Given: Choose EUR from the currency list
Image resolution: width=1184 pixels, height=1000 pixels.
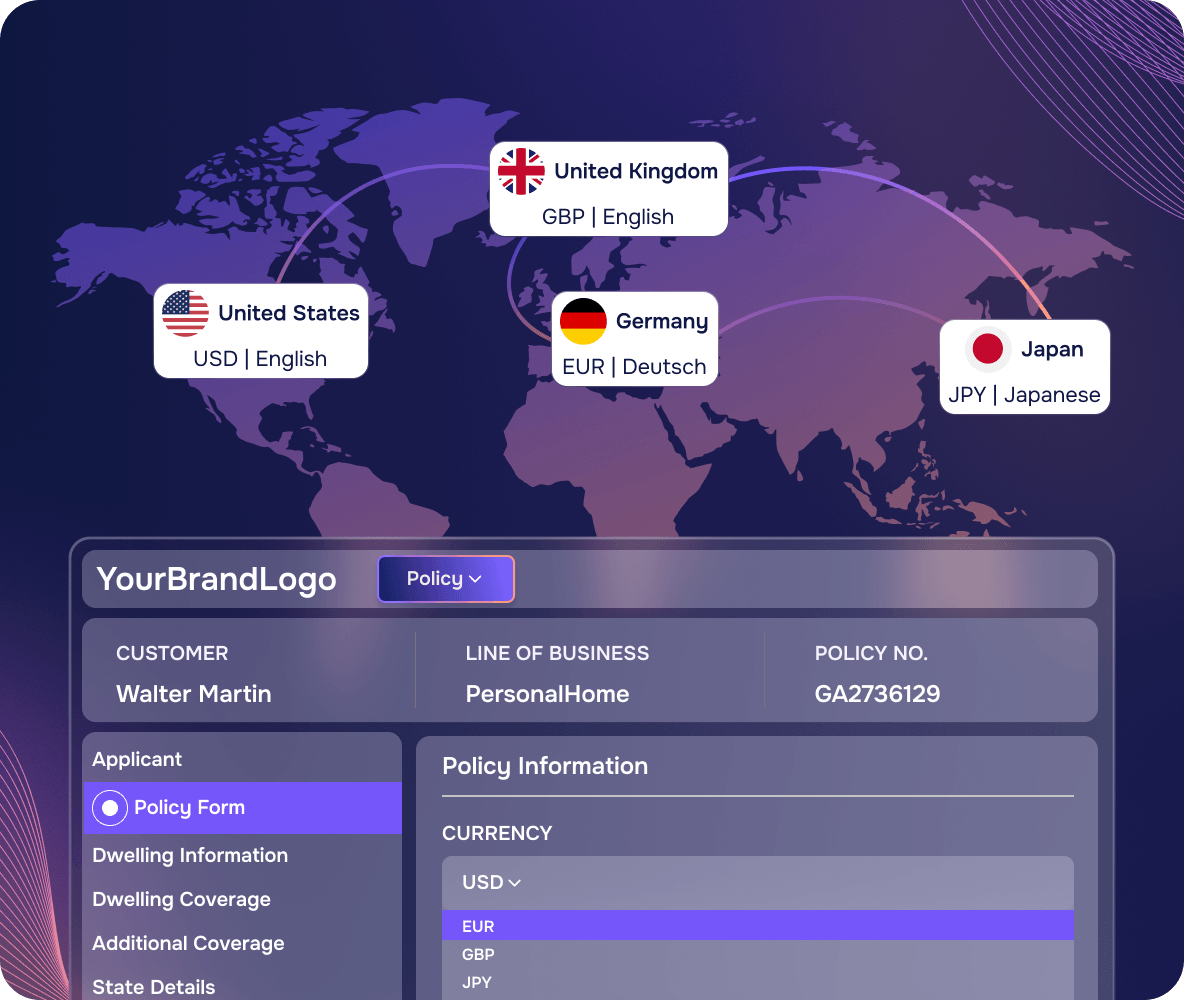Looking at the screenshot, I should pos(757,926).
